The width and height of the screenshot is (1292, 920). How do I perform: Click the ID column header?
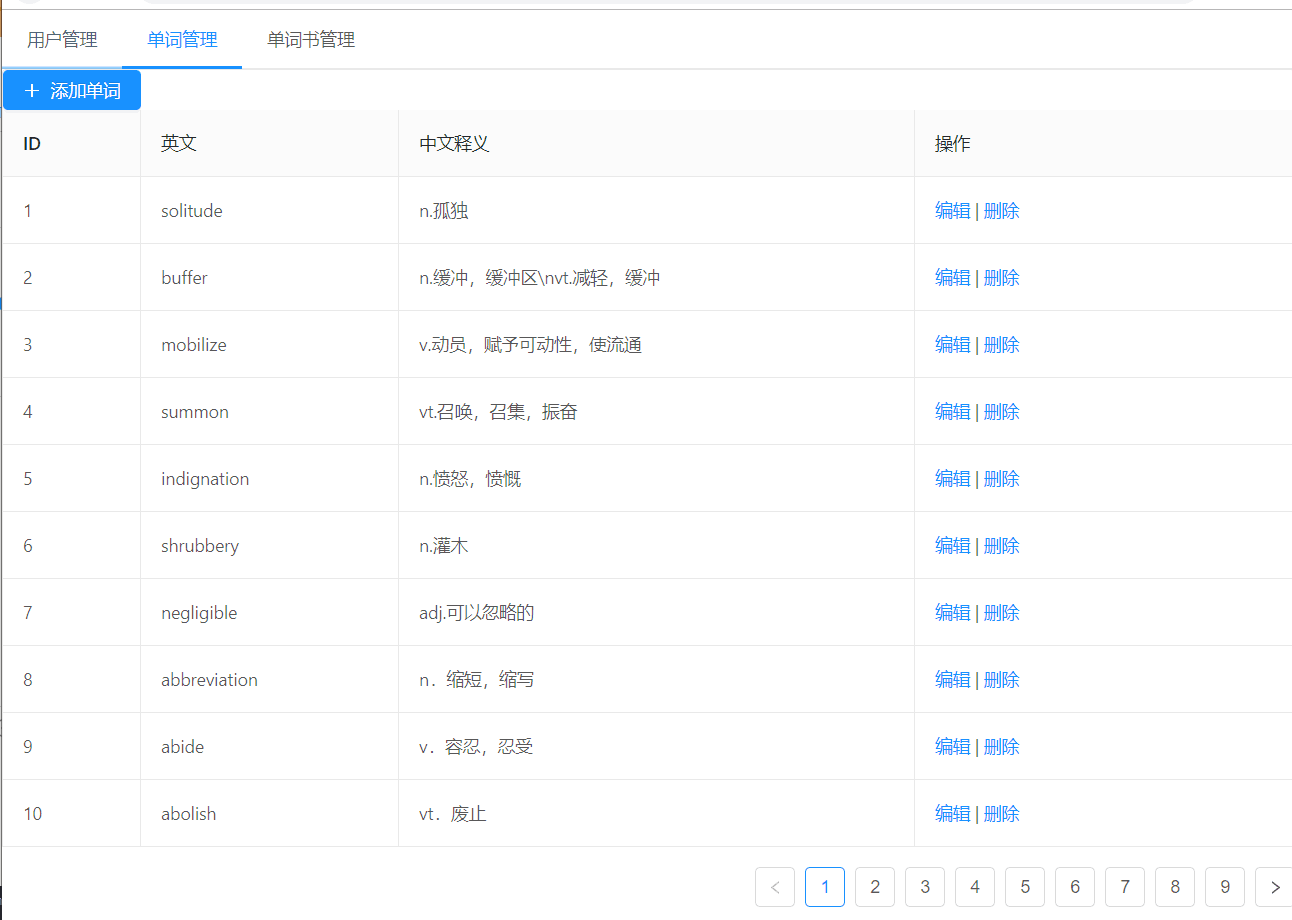tap(72, 144)
